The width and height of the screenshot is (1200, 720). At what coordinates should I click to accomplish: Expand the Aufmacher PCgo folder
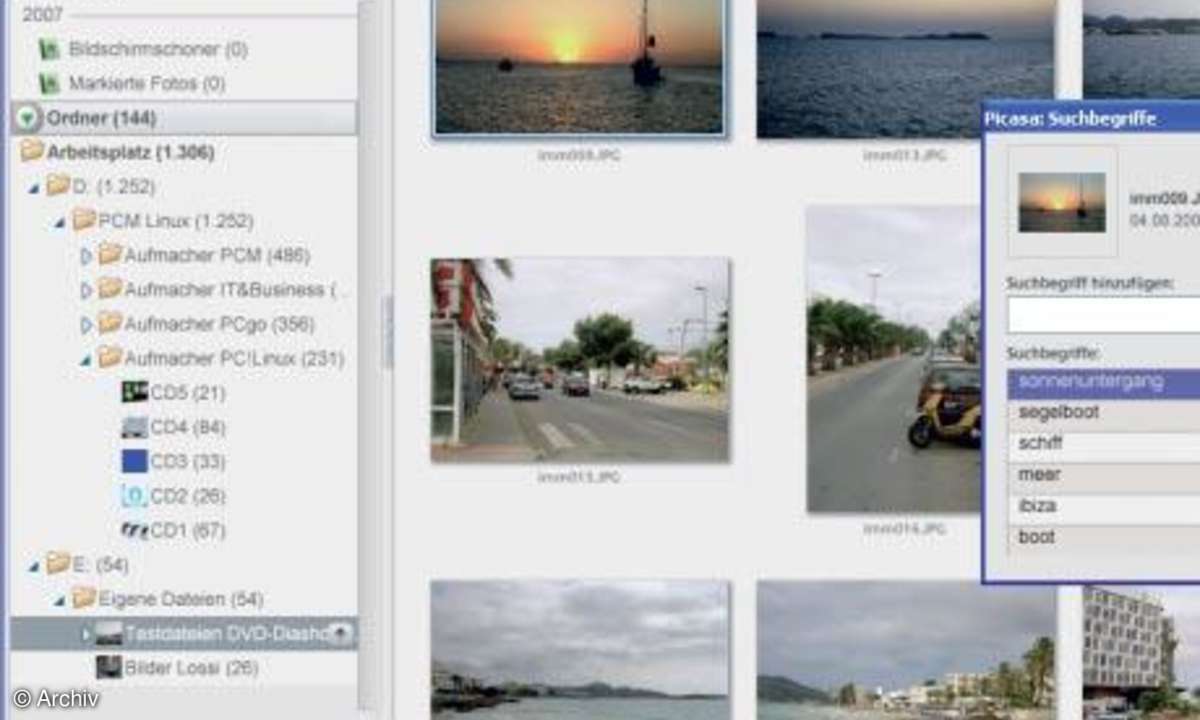[x=86, y=324]
